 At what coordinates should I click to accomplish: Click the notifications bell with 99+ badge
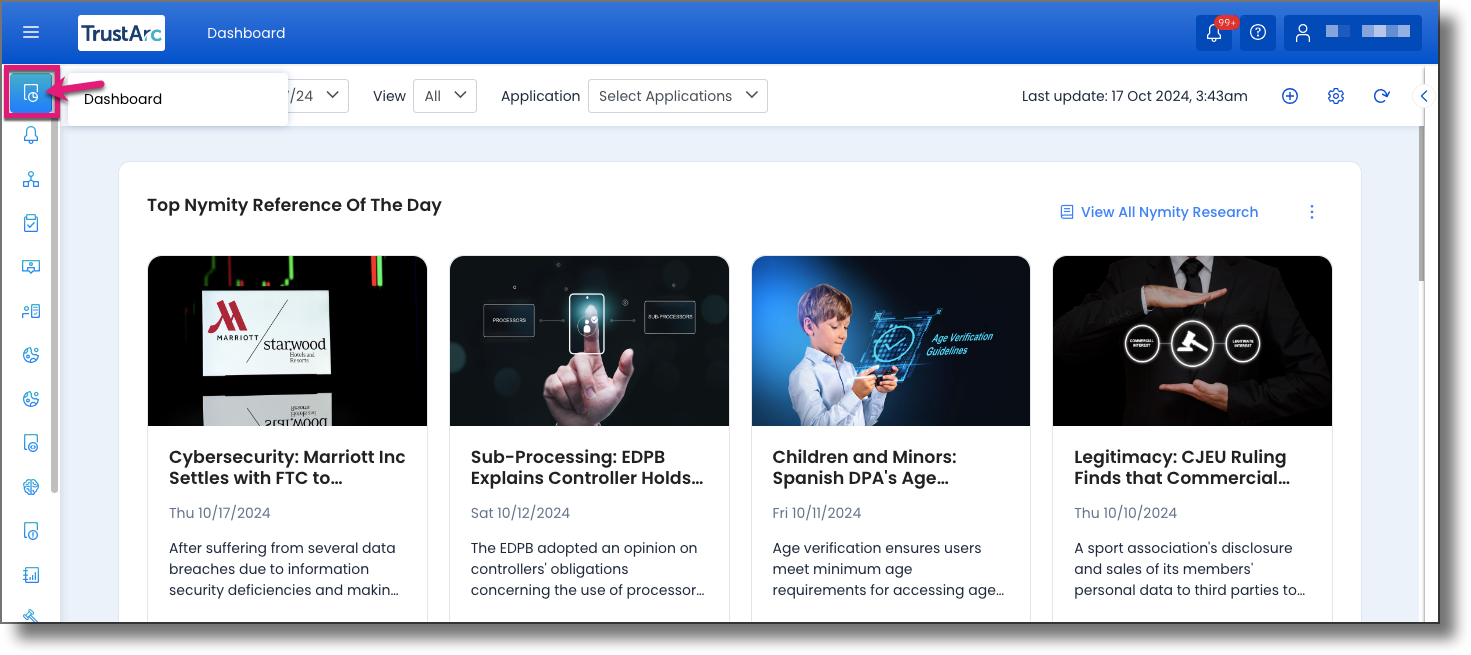[1214, 32]
